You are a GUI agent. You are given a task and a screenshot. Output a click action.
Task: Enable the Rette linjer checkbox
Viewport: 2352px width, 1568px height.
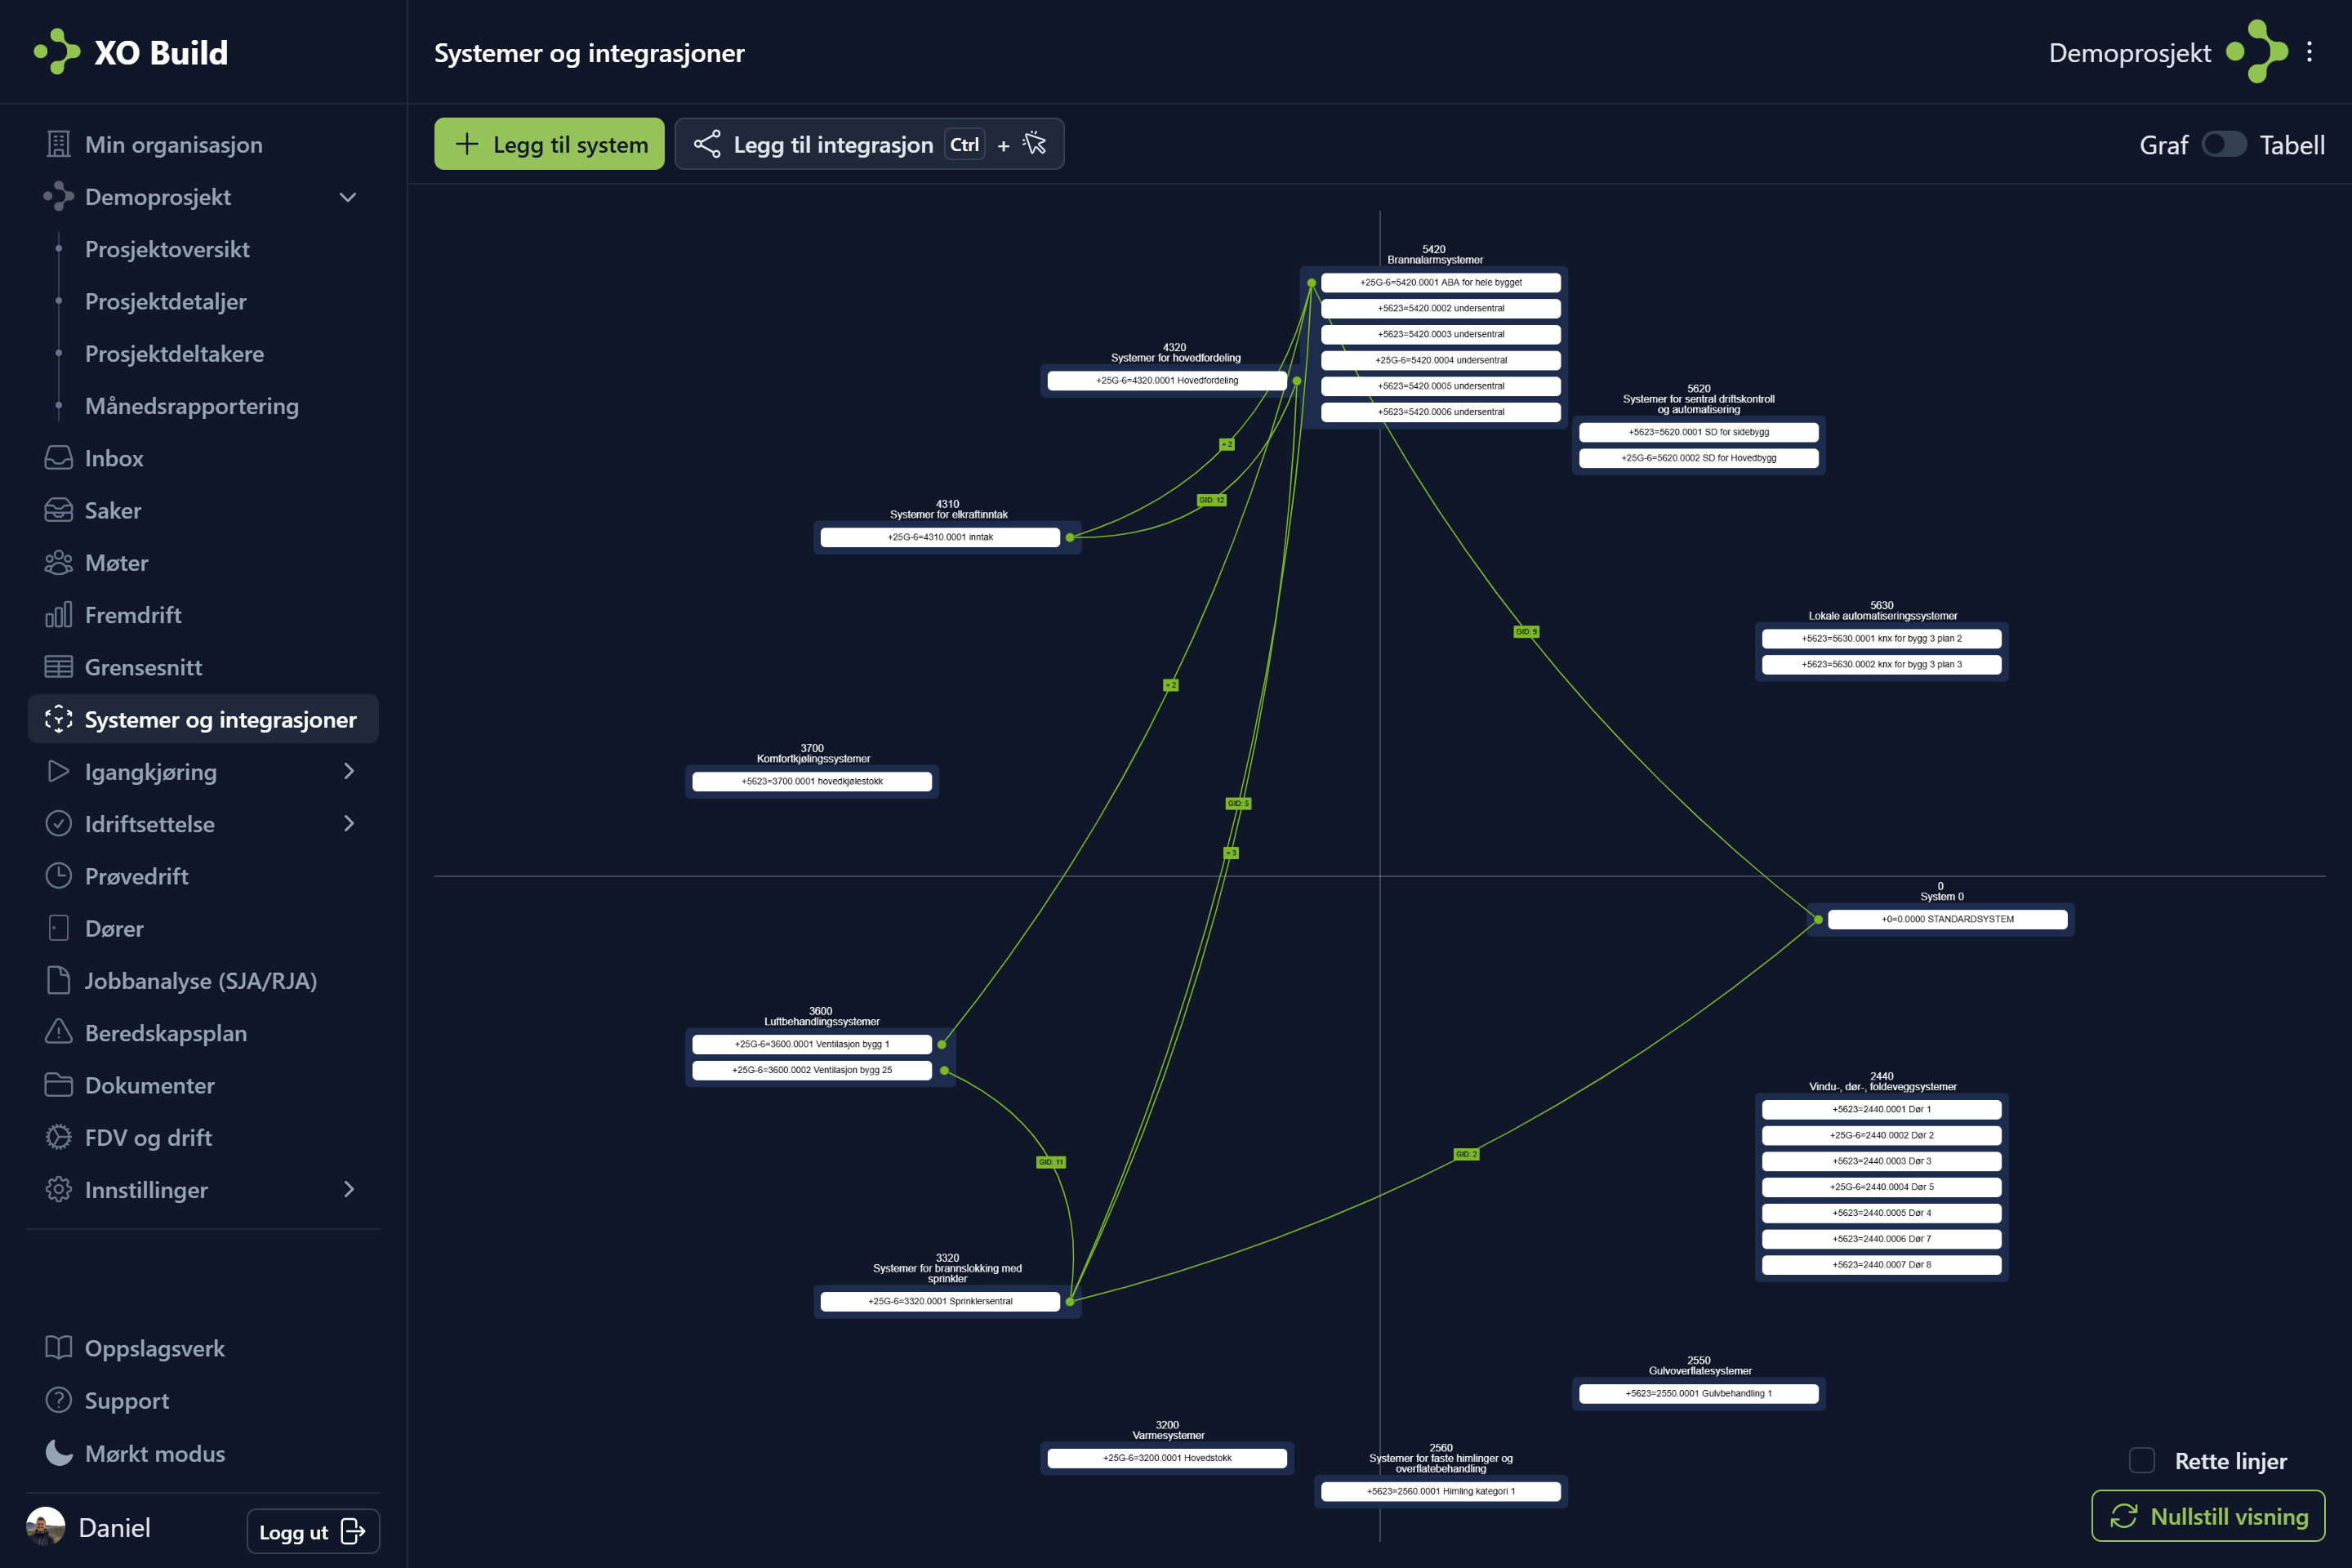[2142, 1461]
